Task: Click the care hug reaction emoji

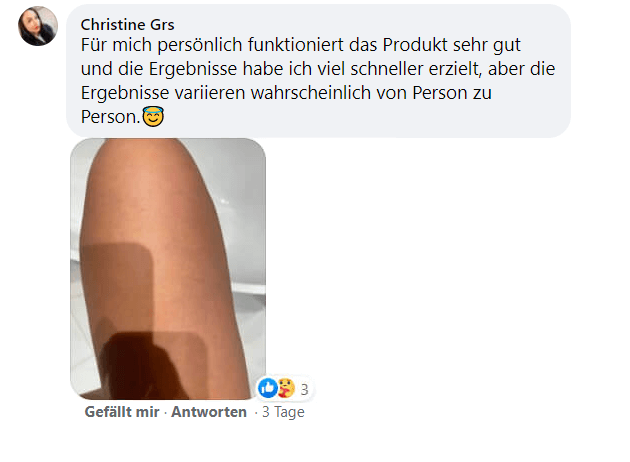Action: 286,388
